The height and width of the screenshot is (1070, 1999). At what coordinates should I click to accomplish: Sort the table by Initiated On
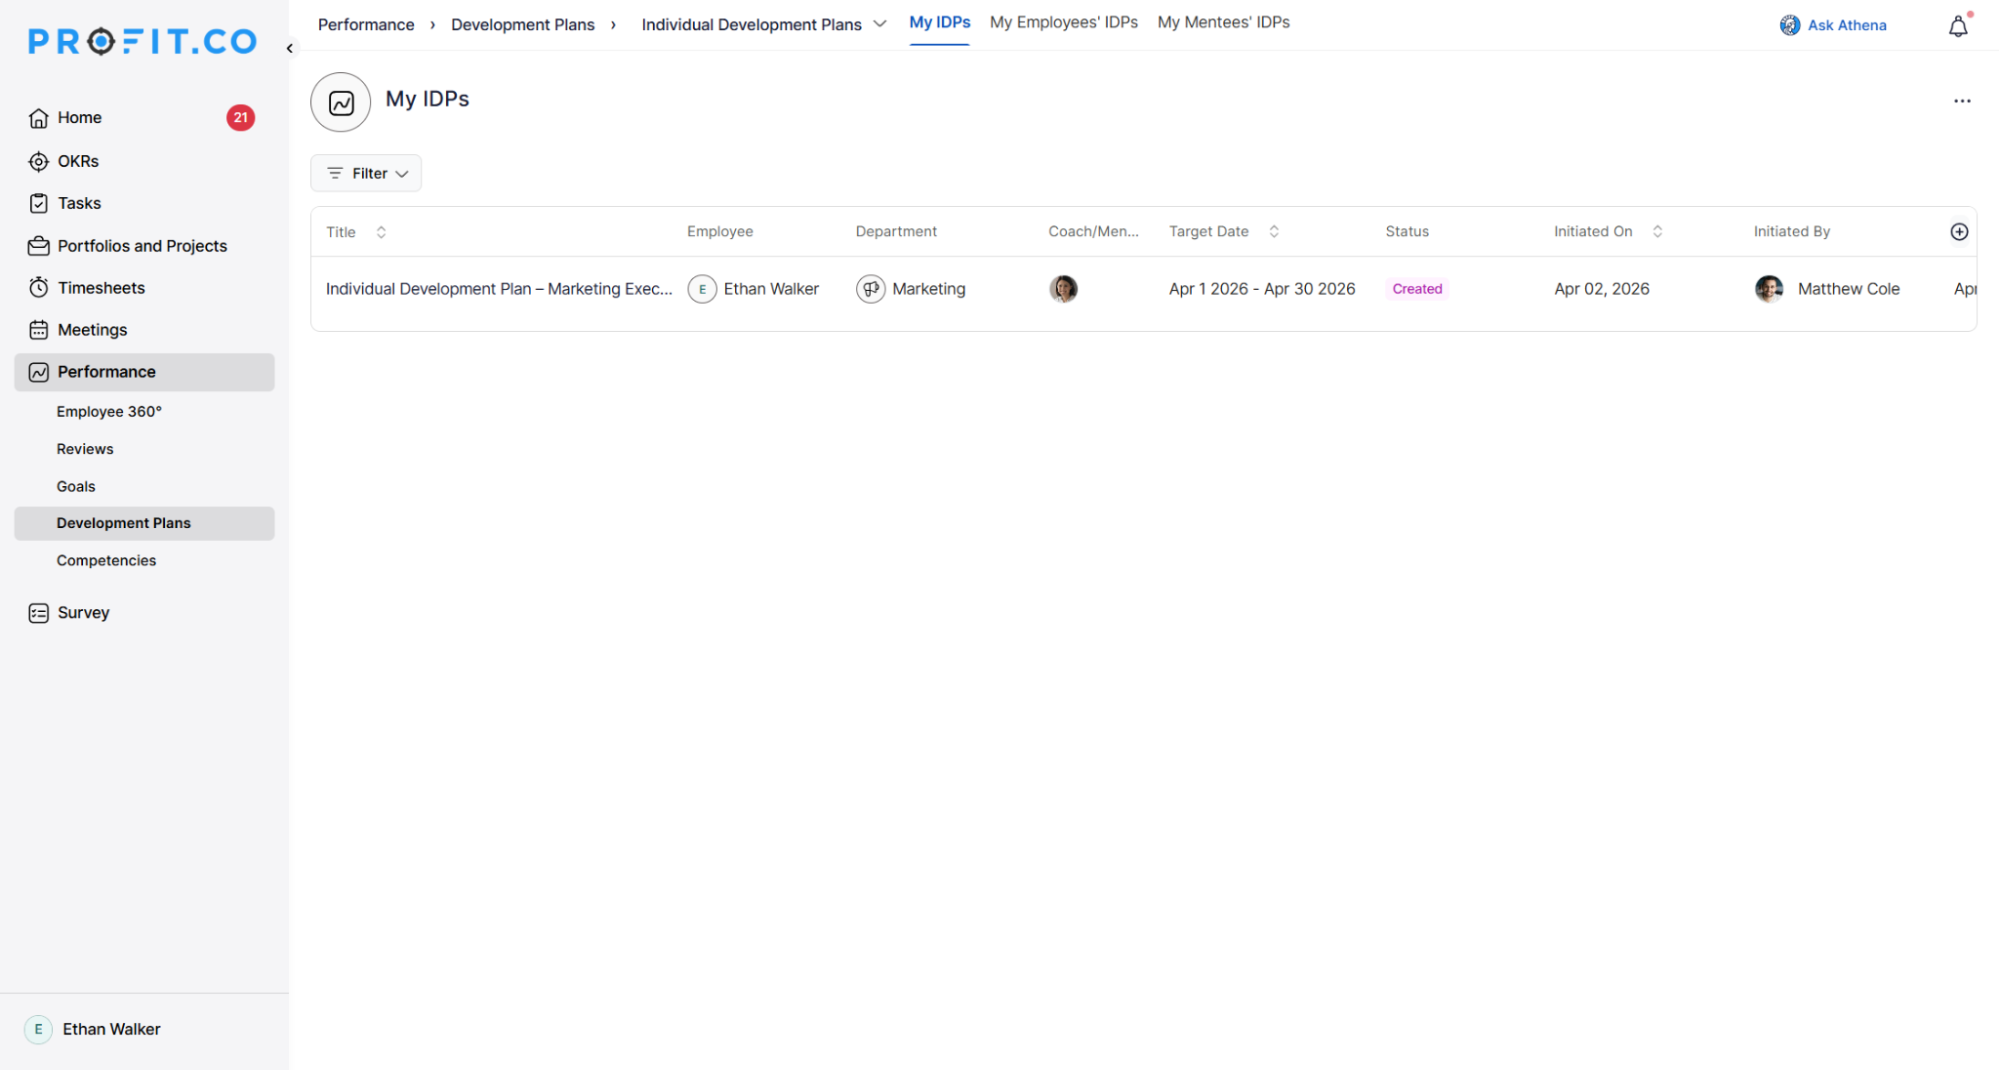pyautogui.click(x=1657, y=232)
